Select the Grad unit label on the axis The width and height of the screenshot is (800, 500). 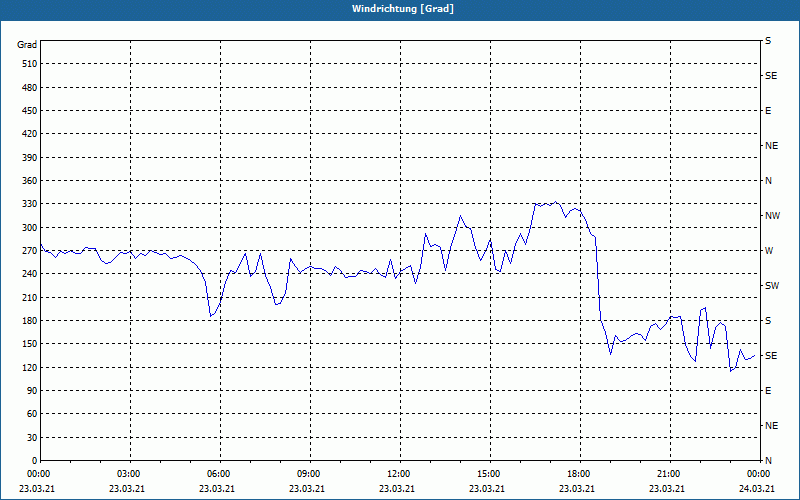pyautogui.click(x=27, y=45)
